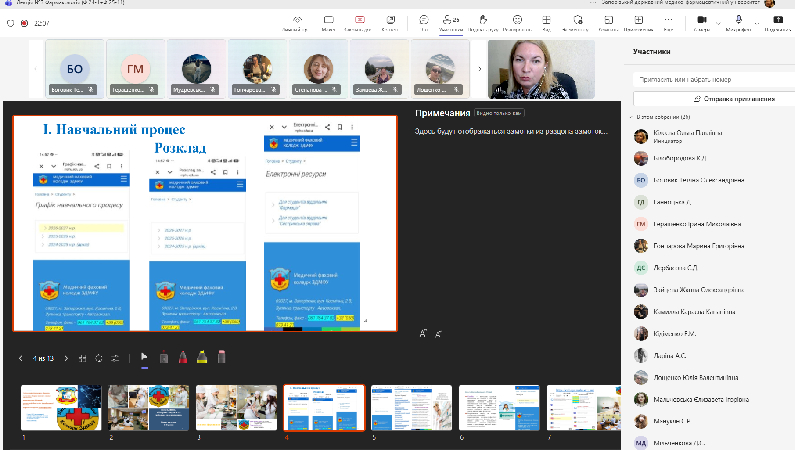This screenshot has width=795, height=450.
Task: Open the user profile avatar in title bar
Action: [x=770, y=4]
